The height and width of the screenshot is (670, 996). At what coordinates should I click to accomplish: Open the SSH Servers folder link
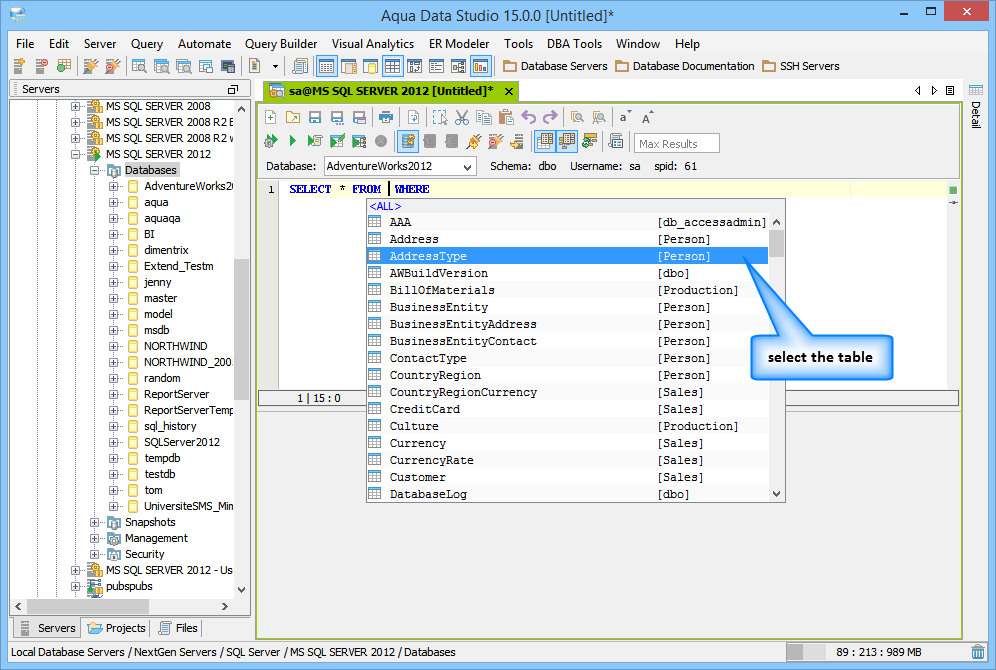coord(801,66)
